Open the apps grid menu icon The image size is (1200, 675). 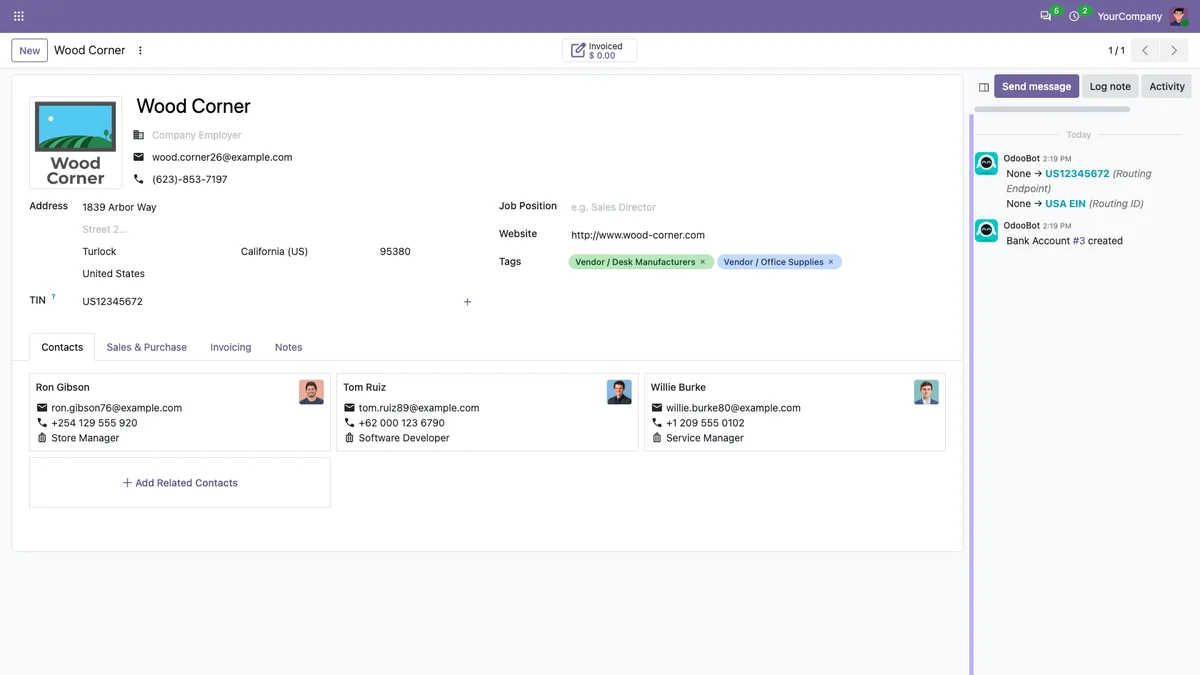19,16
